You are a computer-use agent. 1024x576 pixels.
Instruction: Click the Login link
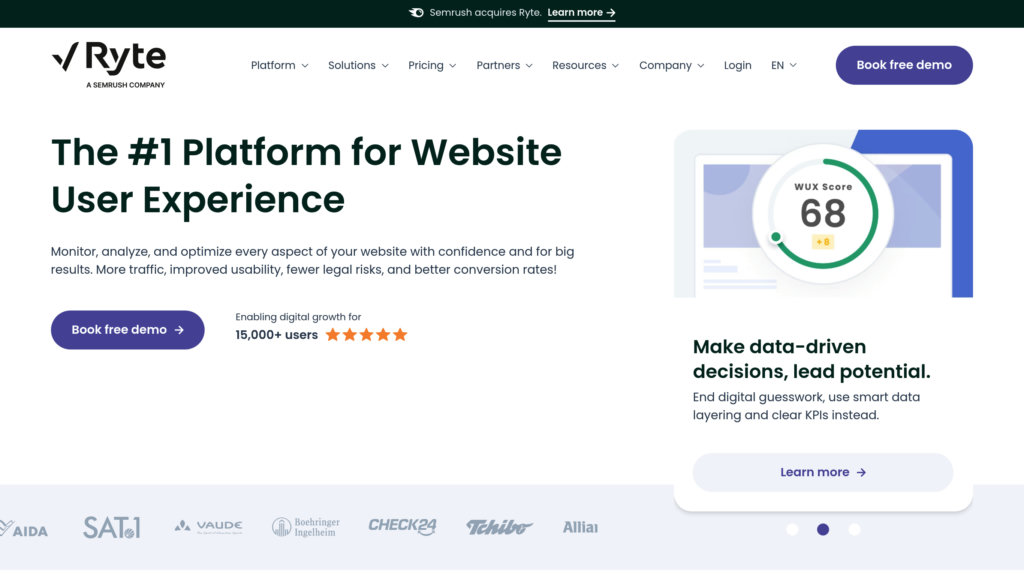(737, 65)
